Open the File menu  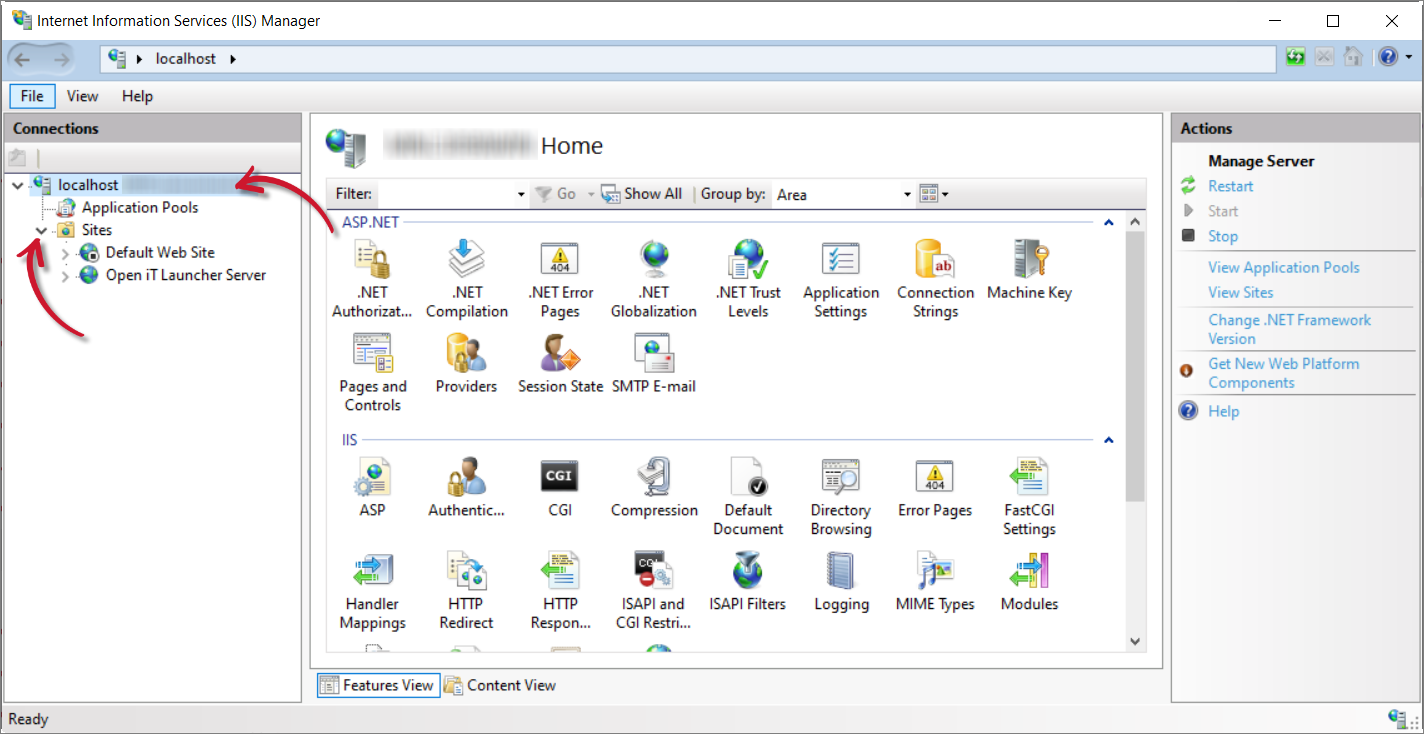(x=32, y=96)
